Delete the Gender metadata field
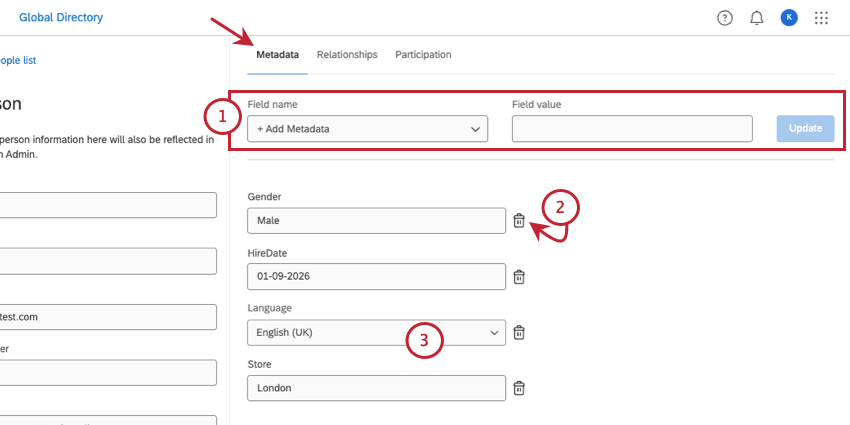The height and width of the screenshot is (425, 850). coord(519,220)
